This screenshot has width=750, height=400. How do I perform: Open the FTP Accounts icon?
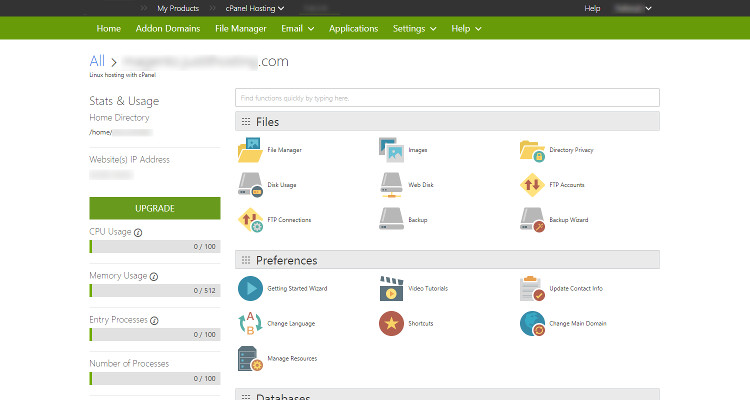532,185
